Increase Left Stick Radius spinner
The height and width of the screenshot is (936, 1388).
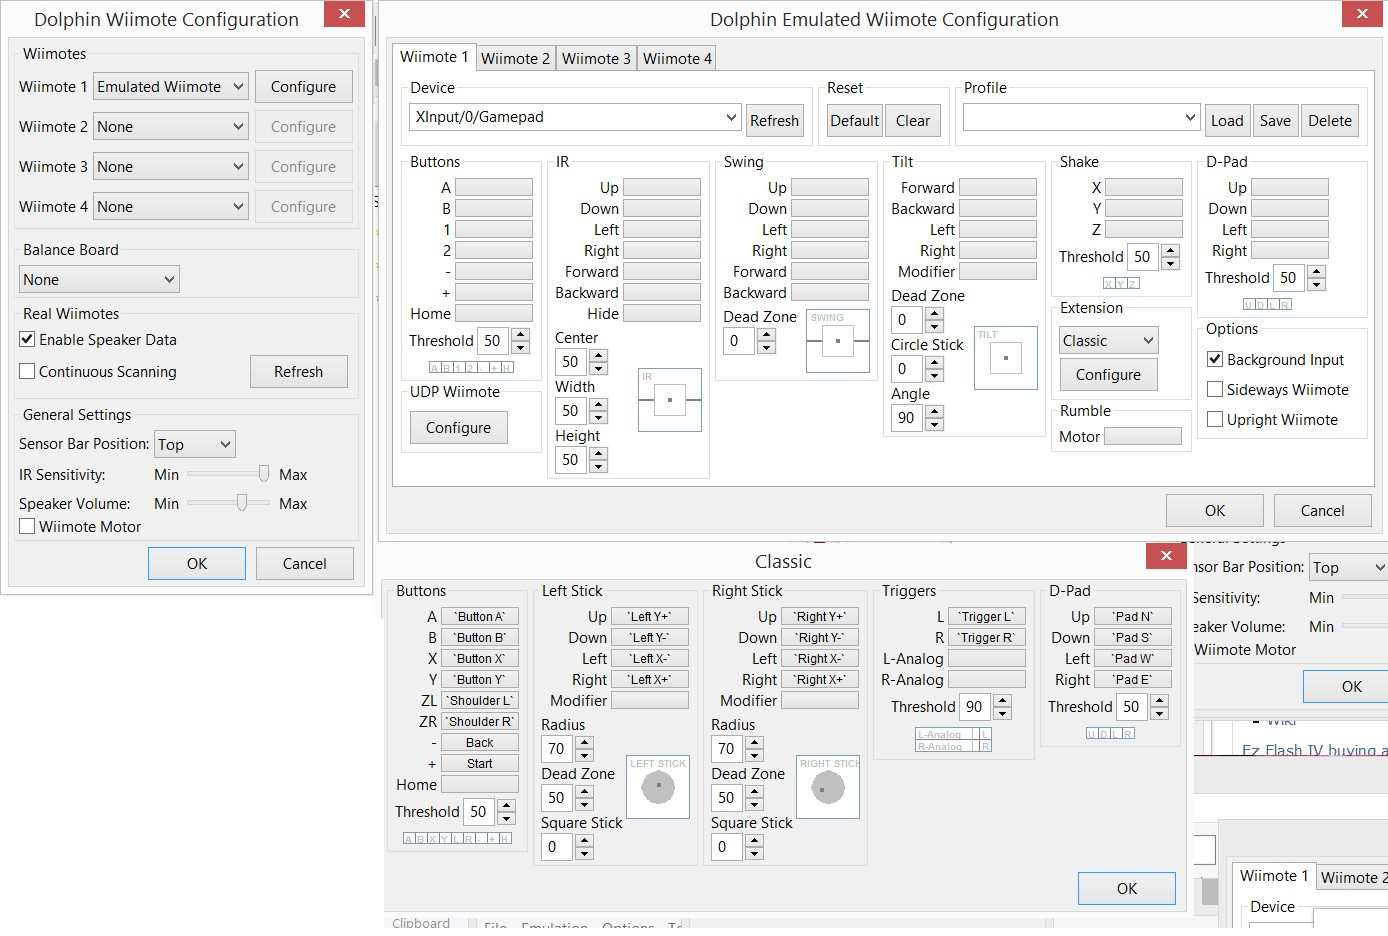(585, 742)
